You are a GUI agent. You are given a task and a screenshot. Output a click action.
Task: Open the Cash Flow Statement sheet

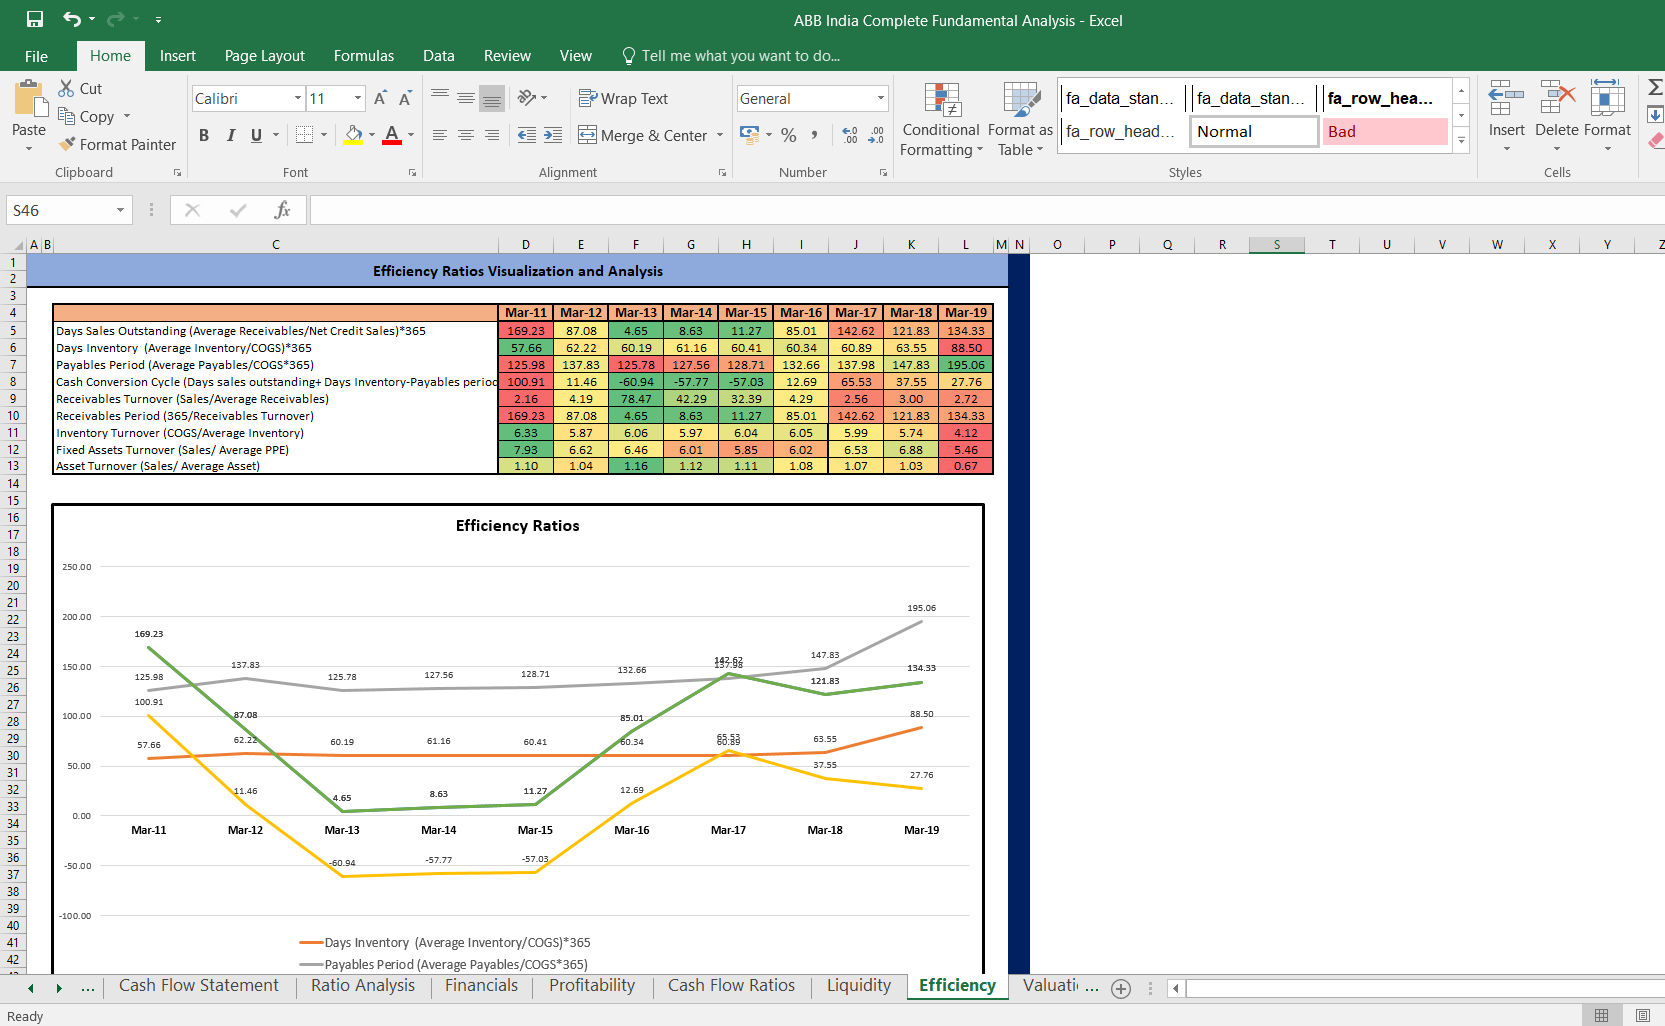point(199,985)
